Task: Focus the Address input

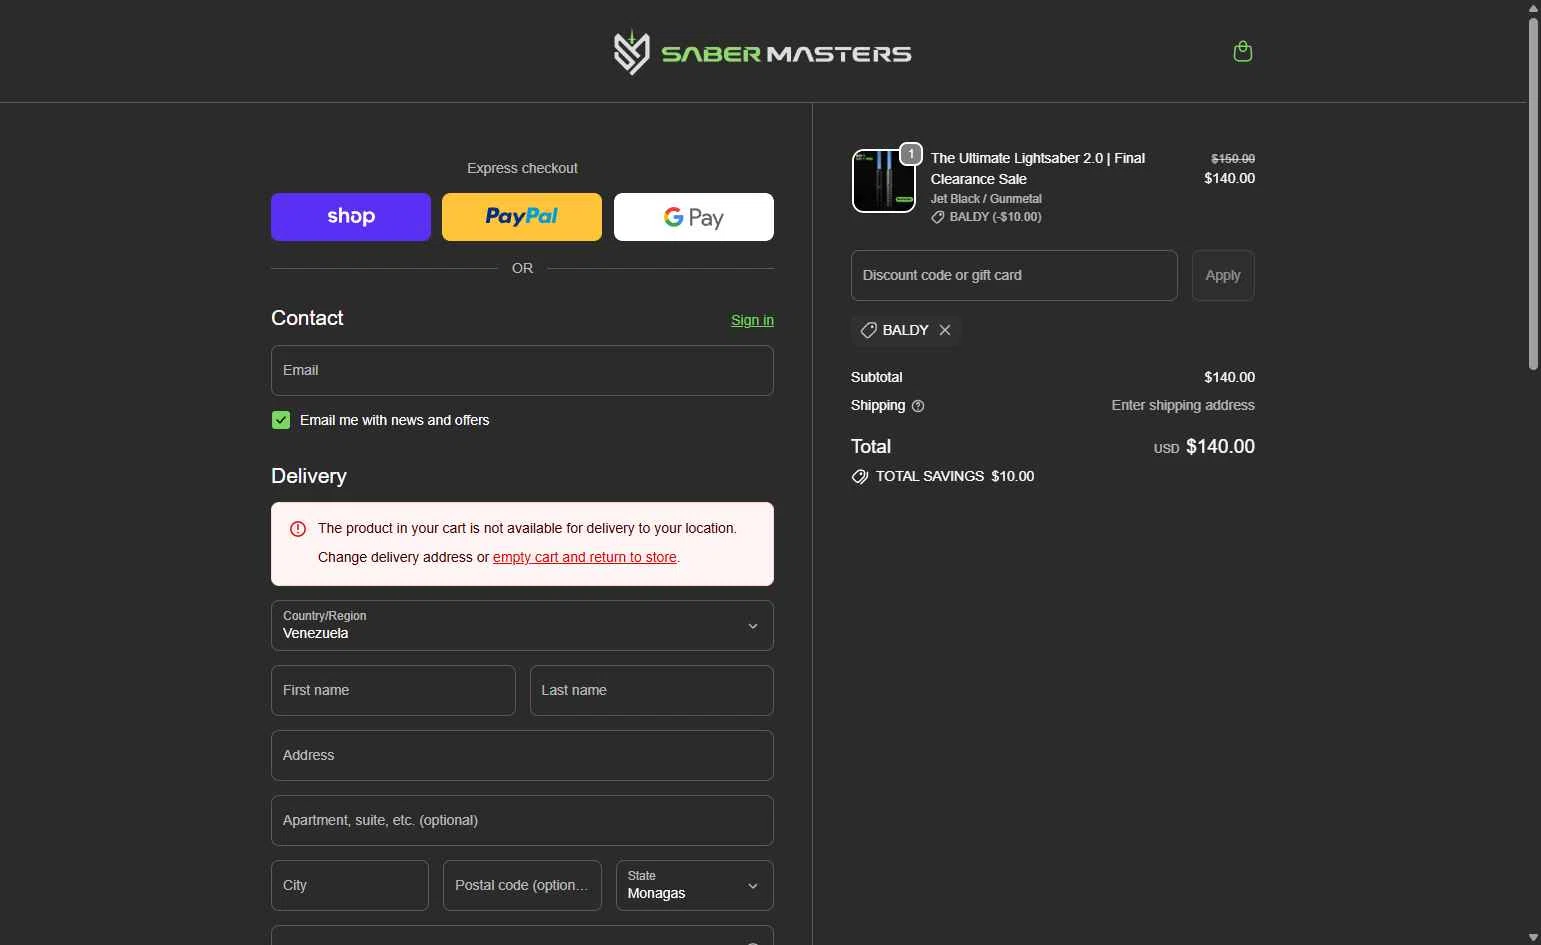Action: click(x=522, y=755)
